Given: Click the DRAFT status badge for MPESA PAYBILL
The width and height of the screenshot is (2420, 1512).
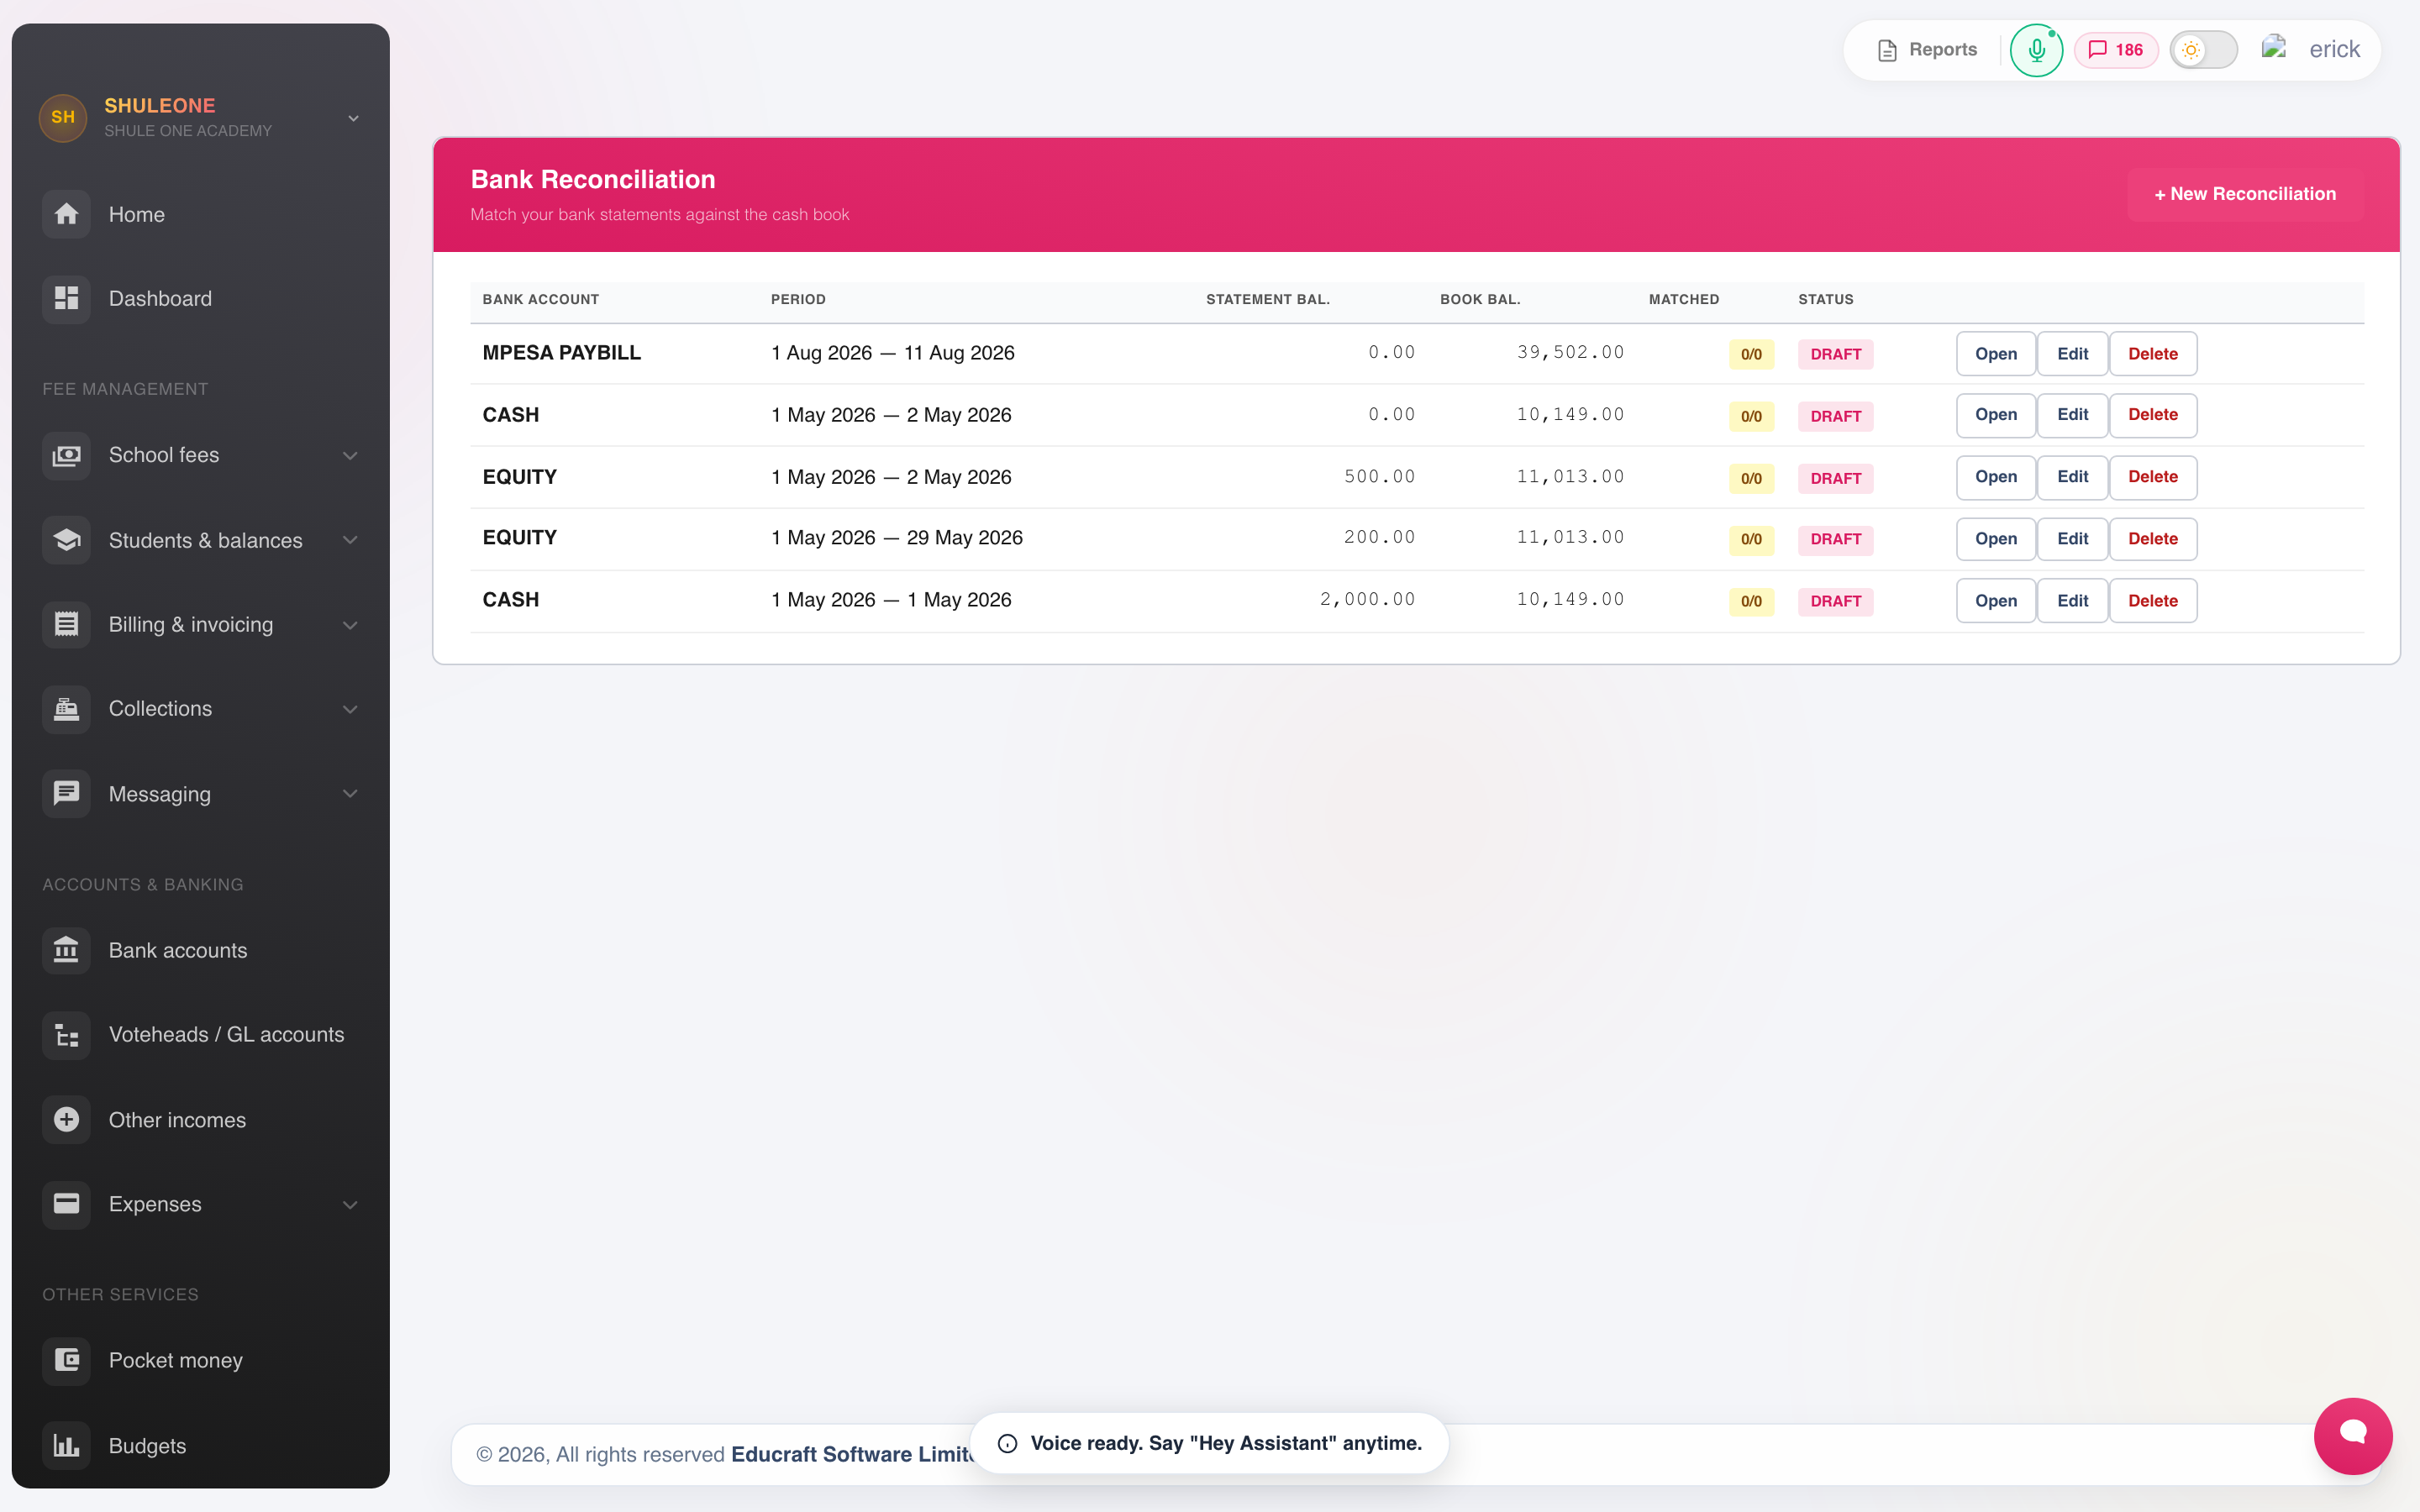Looking at the screenshot, I should pyautogui.click(x=1835, y=354).
